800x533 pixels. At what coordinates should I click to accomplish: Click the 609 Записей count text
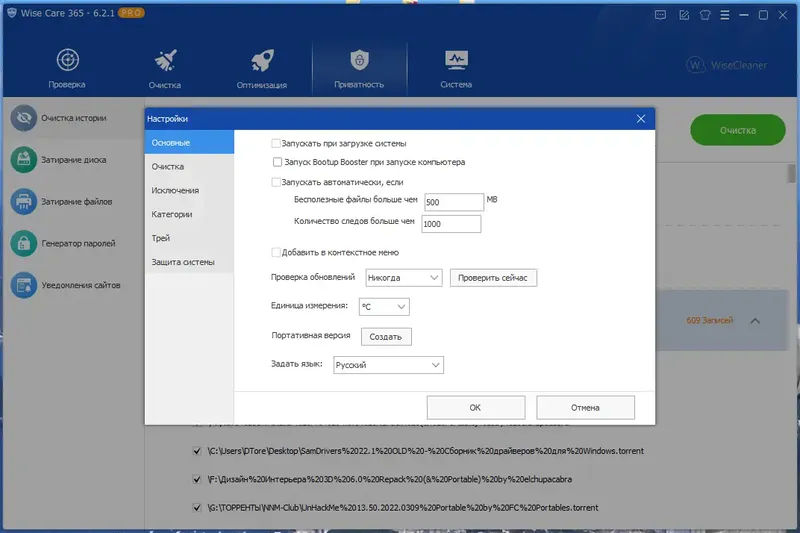[x=710, y=320]
